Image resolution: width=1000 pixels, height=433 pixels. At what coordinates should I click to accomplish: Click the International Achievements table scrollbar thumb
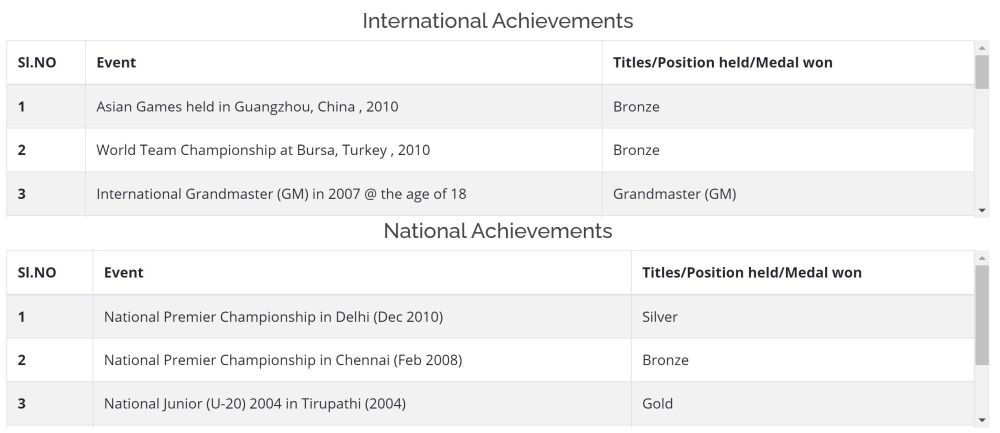(981, 72)
